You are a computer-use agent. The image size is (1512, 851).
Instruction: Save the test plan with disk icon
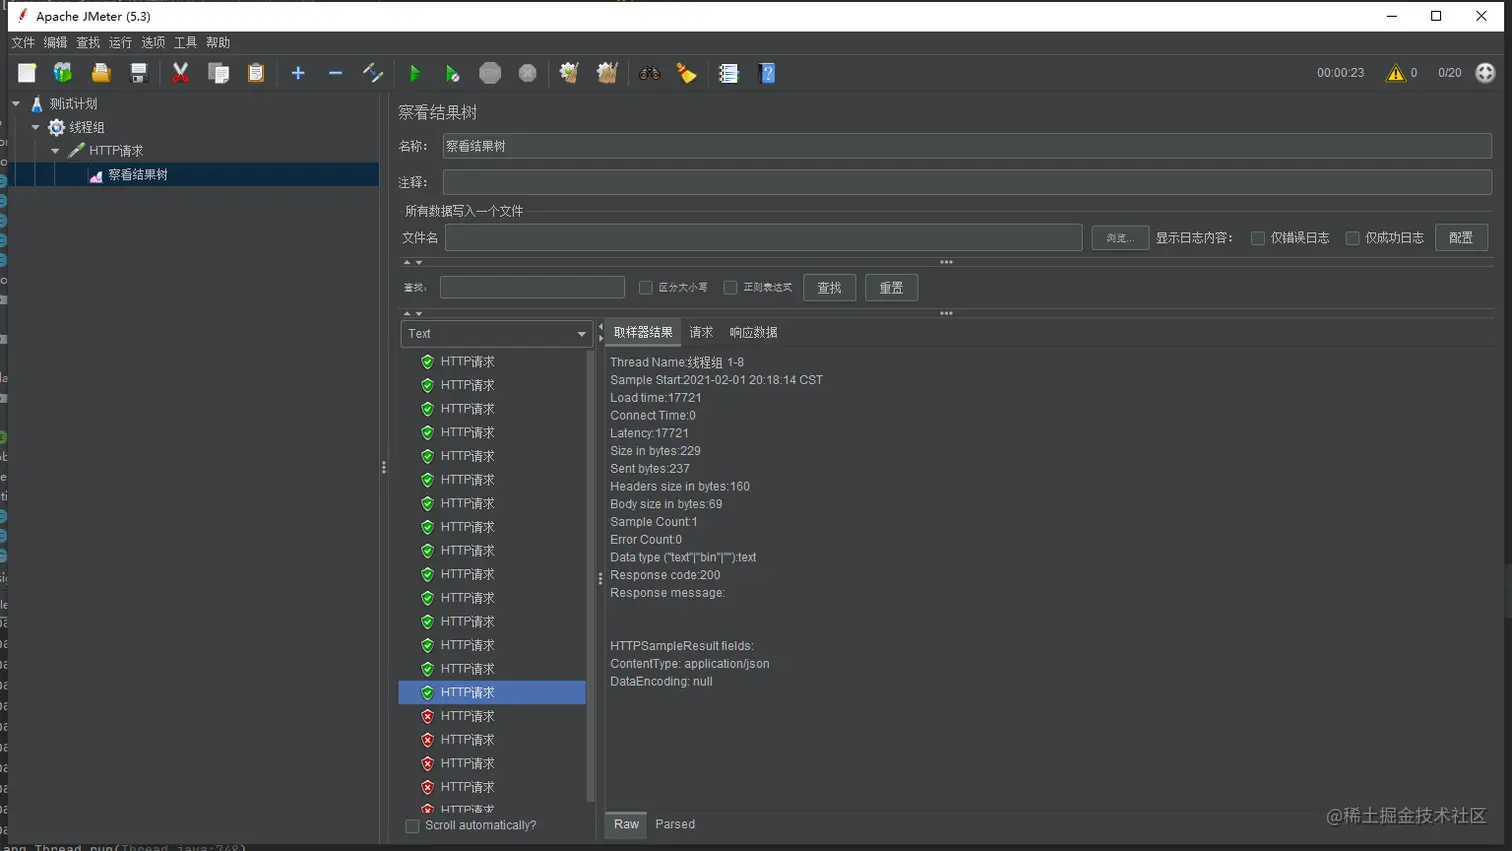139,73
